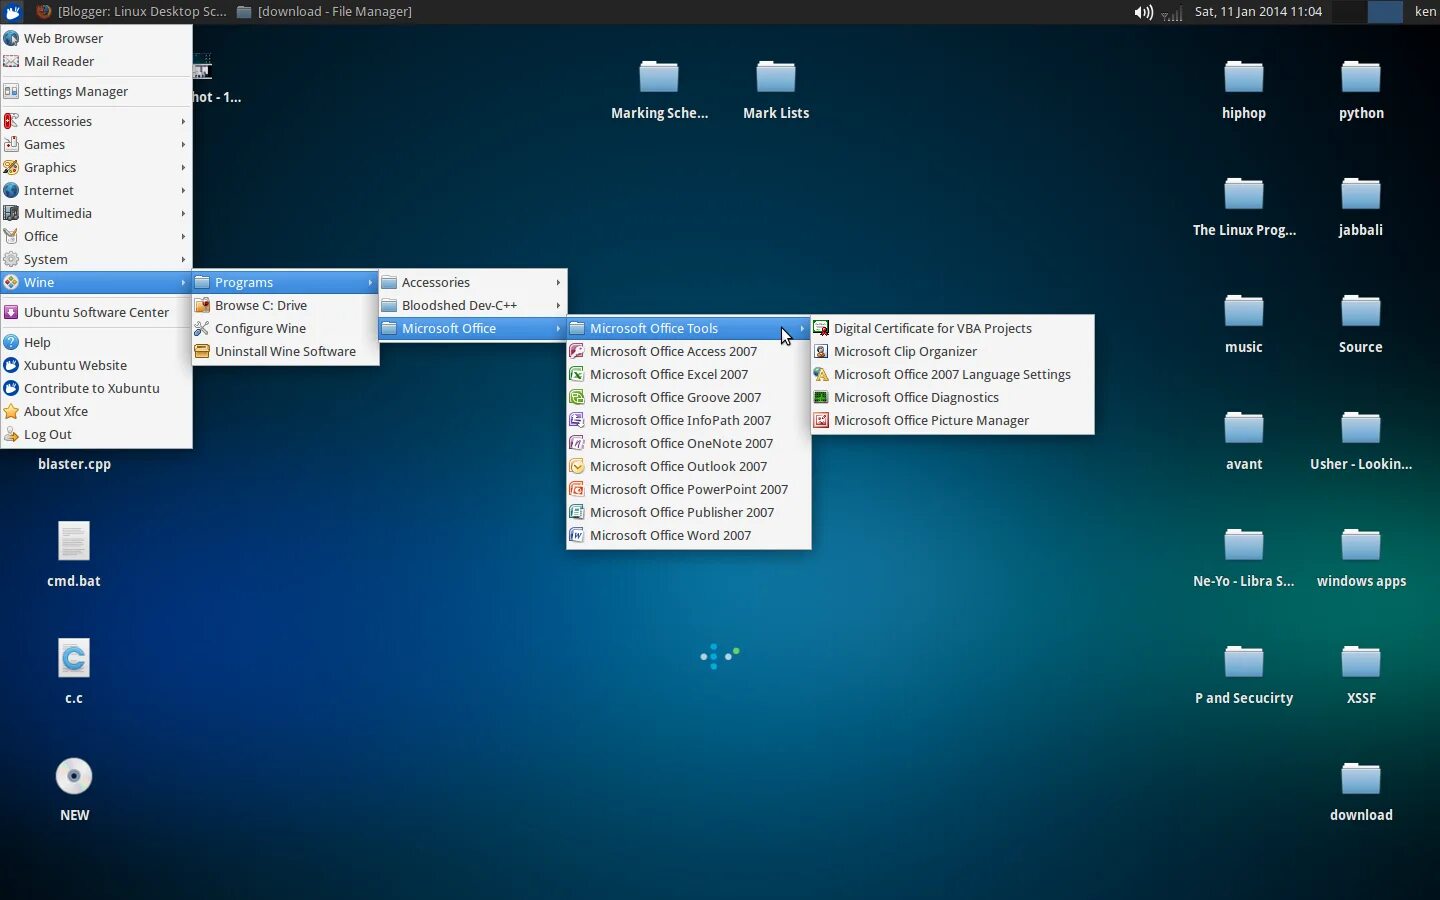
Task: Expand the Wine Accessories submenu arrow
Action: [x=558, y=282]
